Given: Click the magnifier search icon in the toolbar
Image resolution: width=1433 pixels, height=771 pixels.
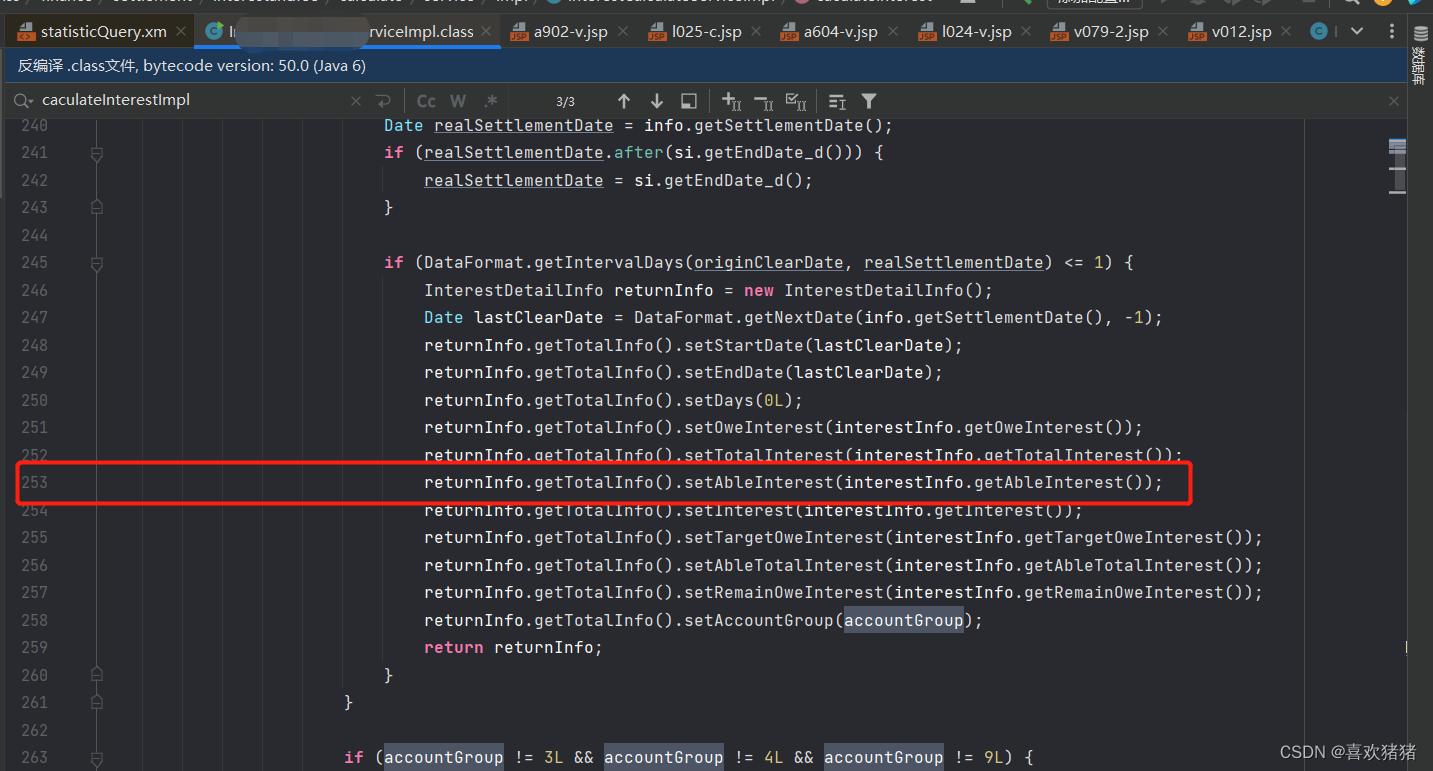Looking at the screenshot, I should [1352, 4].
